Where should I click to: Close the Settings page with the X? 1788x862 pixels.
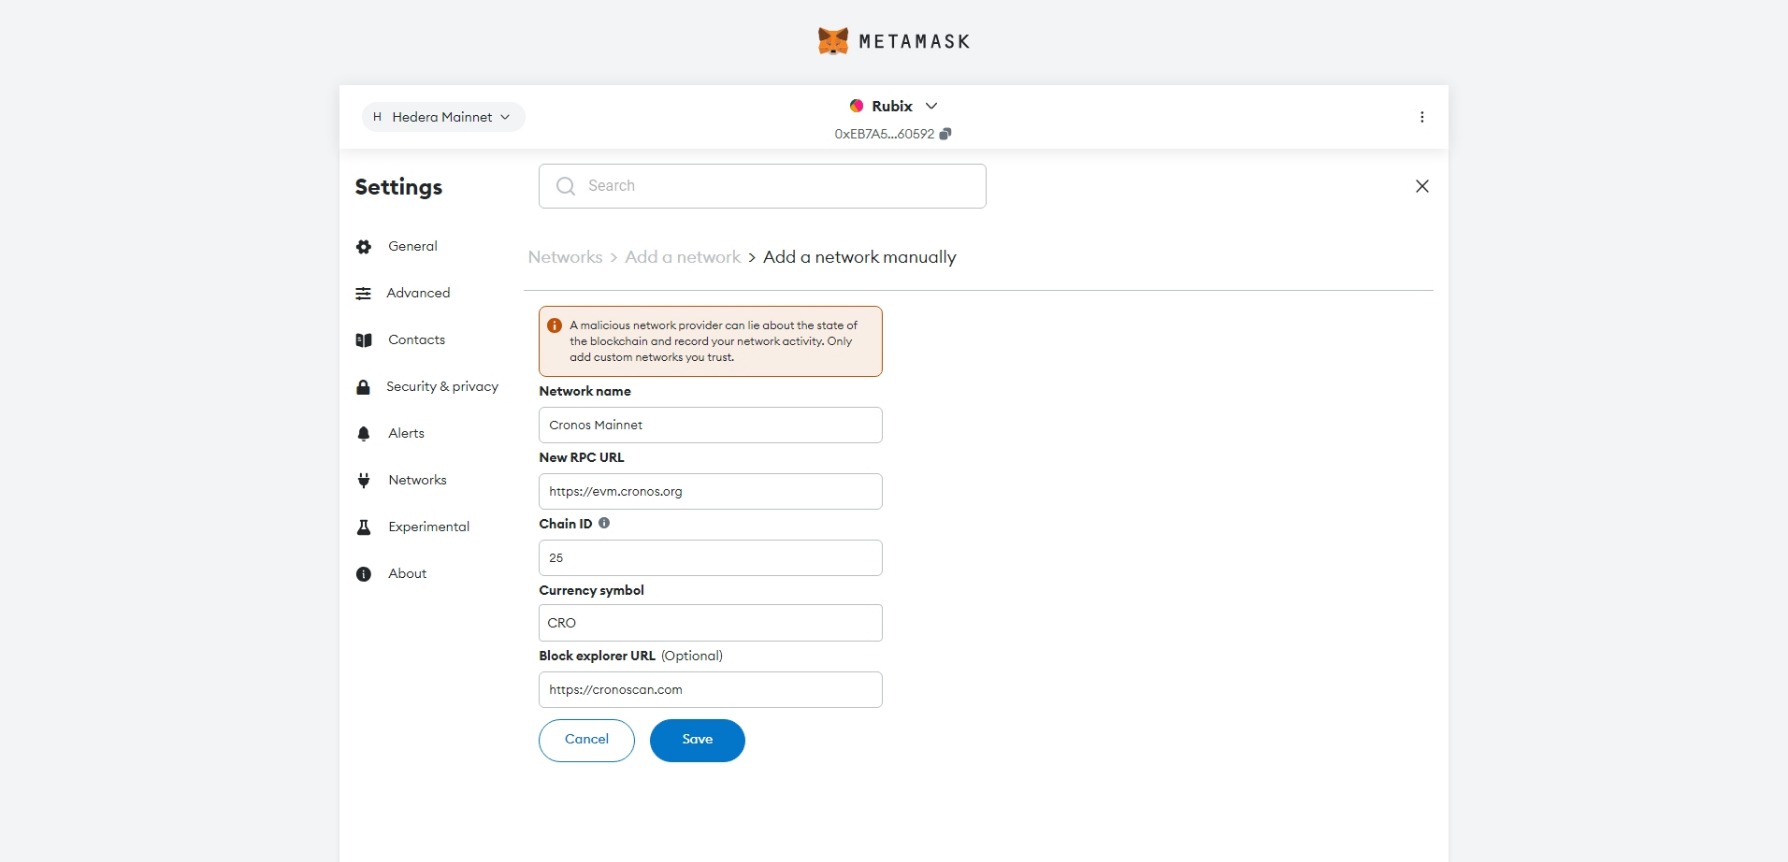tap(1421, 186)
